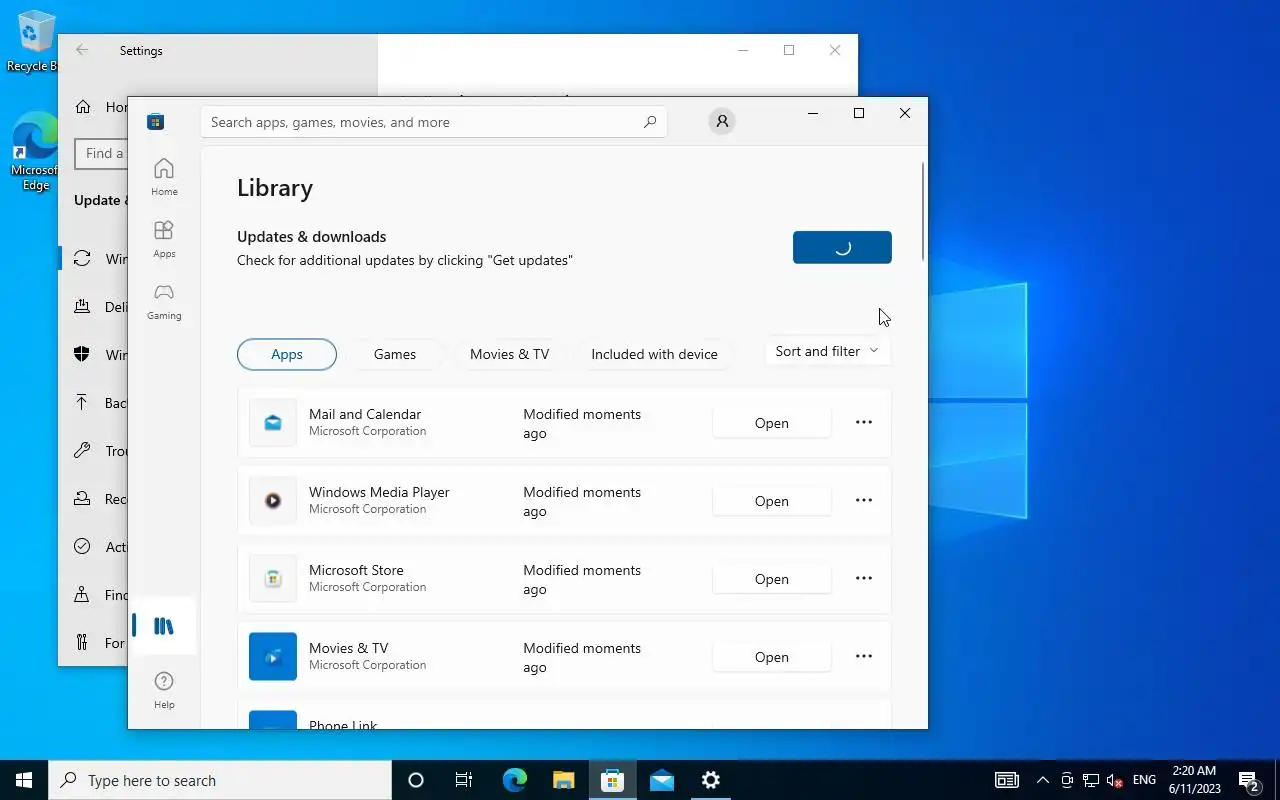Click back arrow in Settings window
Screen dimensions: 1280x800
[82, 50]
